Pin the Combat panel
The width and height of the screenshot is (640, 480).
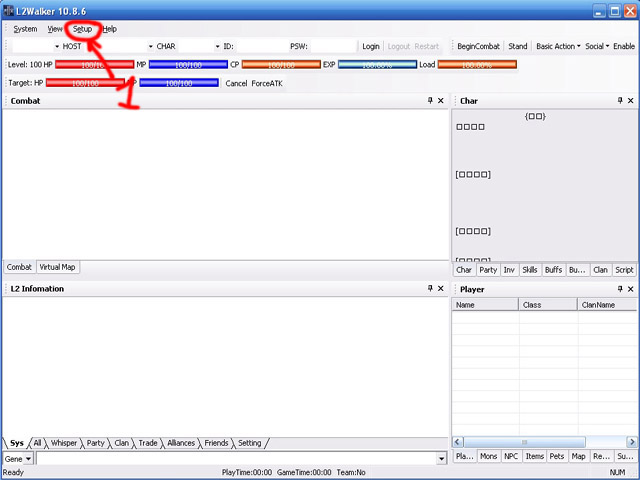coord(430,100)
